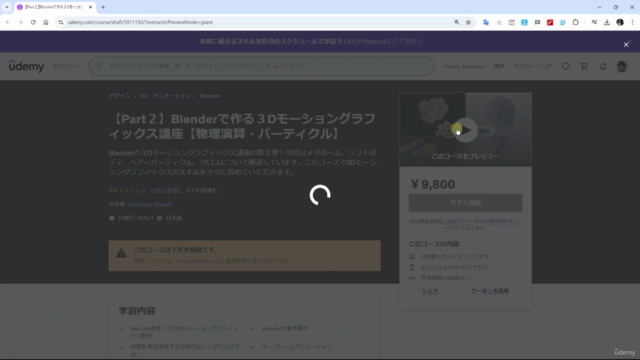The image size is (640, 360).
Task: Click the light-blue square extension icon
Action: pyautogui.click(x=524, y=22)
